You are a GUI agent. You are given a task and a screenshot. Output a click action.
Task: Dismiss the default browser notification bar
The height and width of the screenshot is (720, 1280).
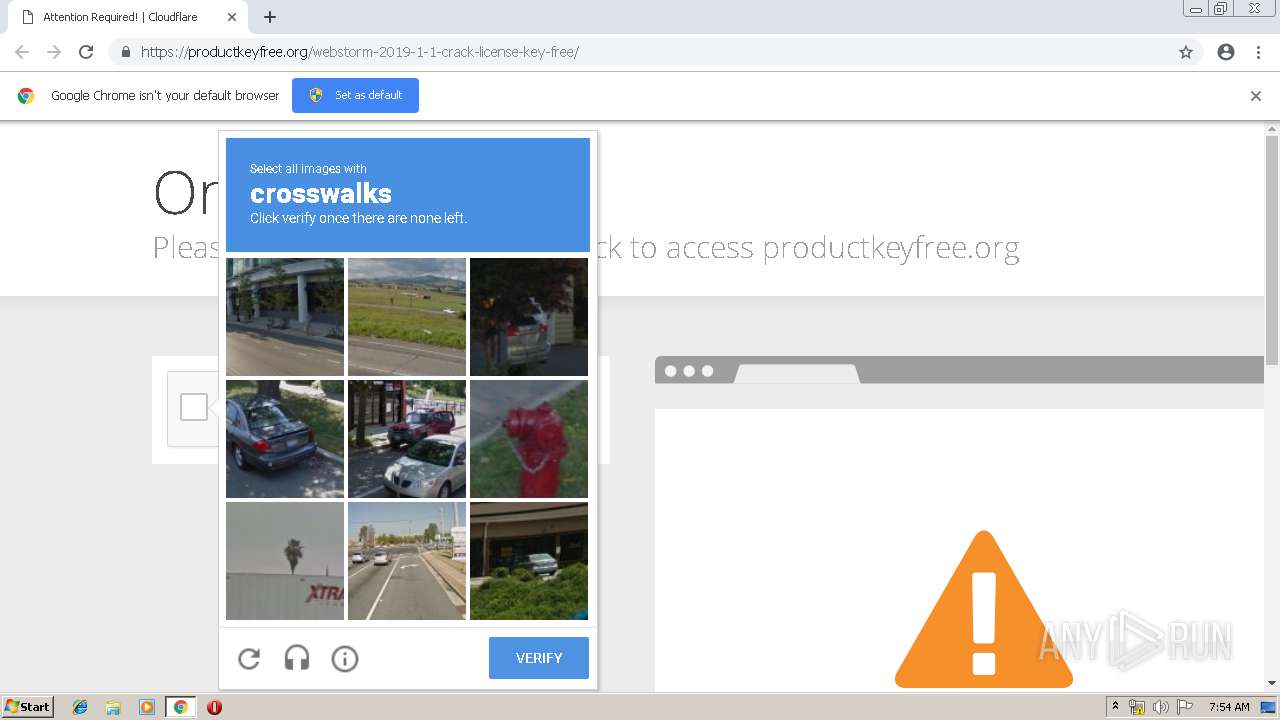pyautogui.click(x=1256, y=96)
